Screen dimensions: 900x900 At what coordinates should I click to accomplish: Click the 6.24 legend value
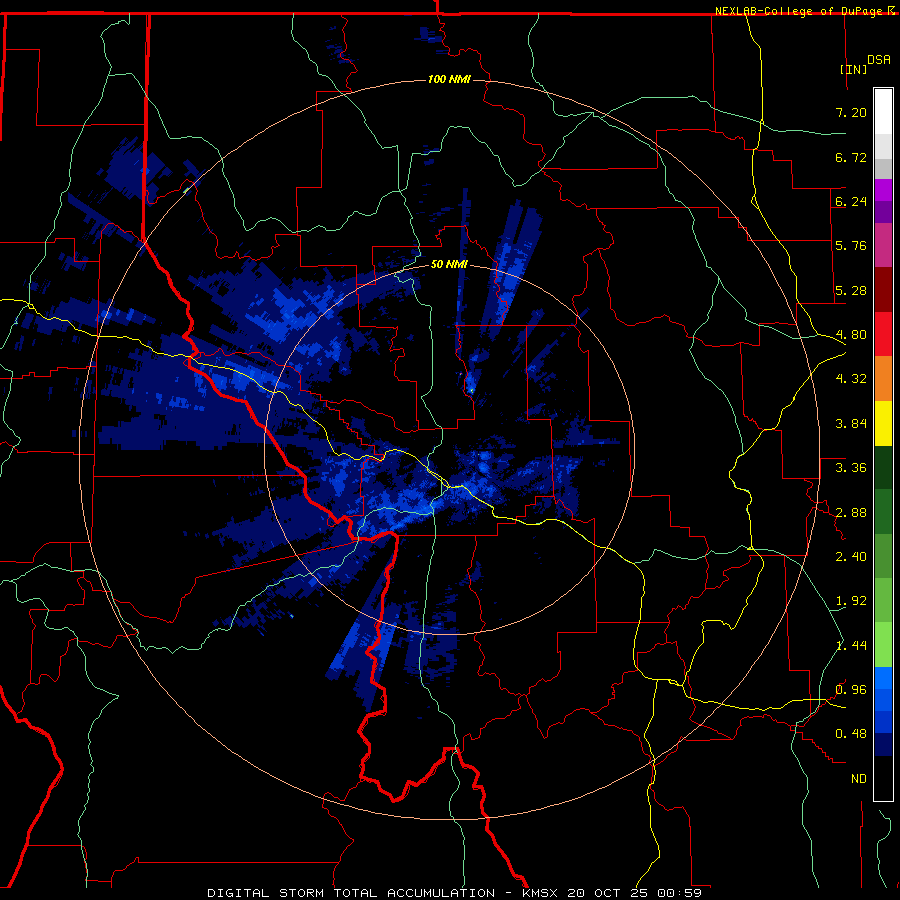pos(851,201)
